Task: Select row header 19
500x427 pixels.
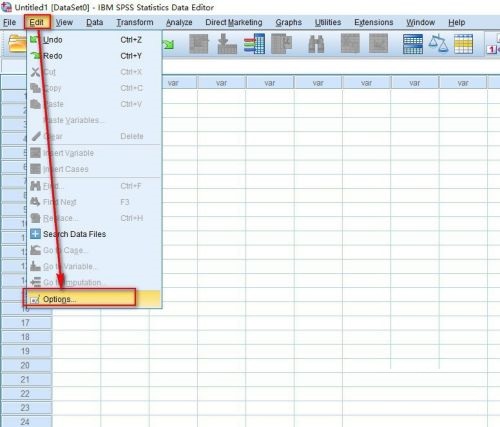Action: point(26,351)
